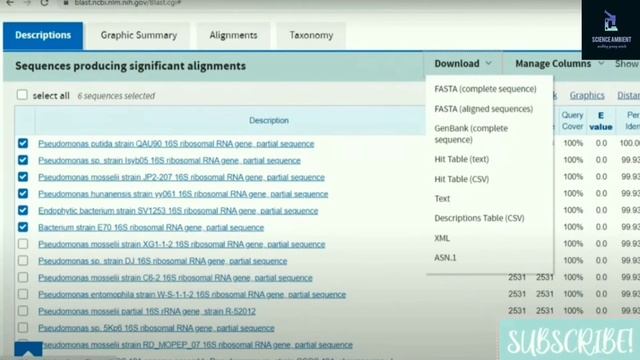Sort by the E value column header
This screenshot has height=360, width=640.
[x=600, y=121]
